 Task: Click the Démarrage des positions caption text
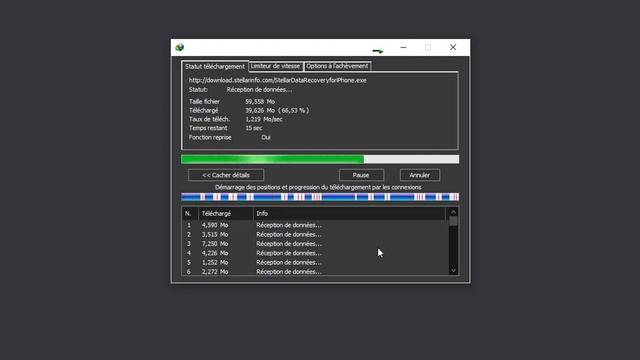pyautogui.click(x=318, y=187)
